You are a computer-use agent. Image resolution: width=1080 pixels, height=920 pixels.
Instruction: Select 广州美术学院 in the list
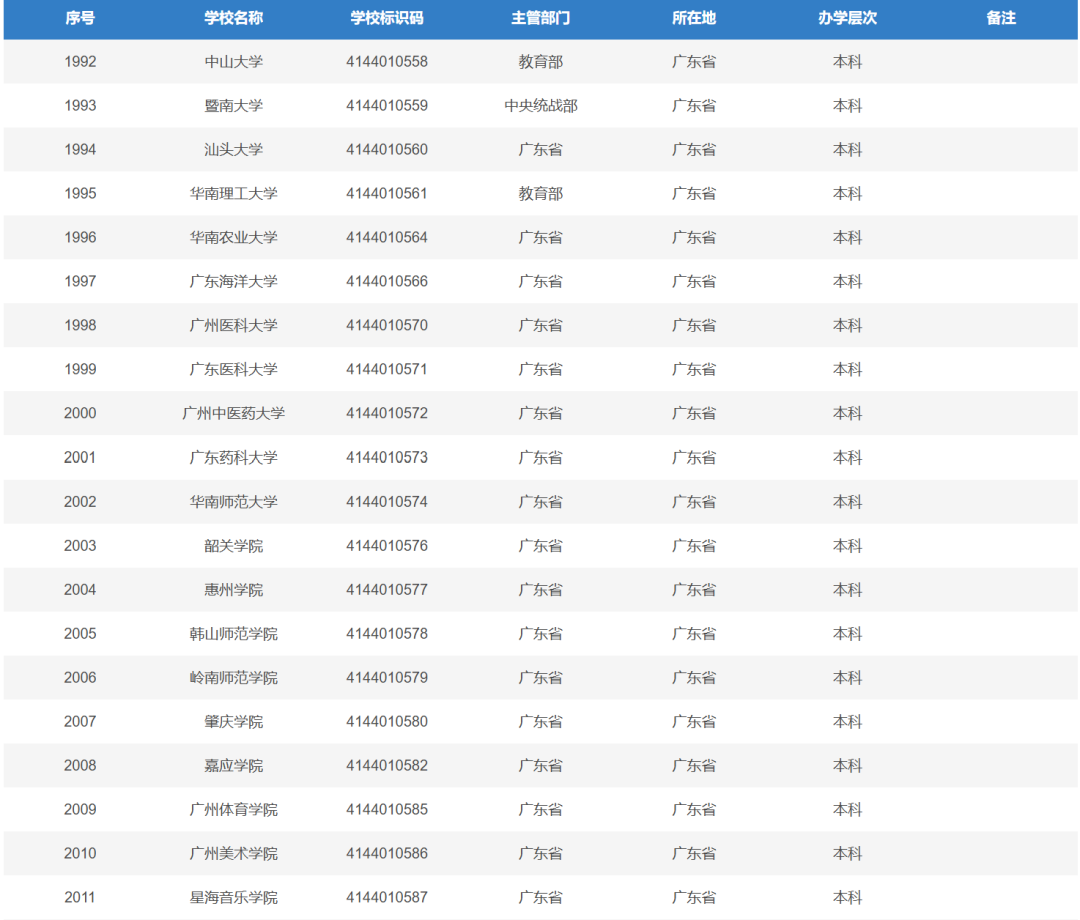234,854
